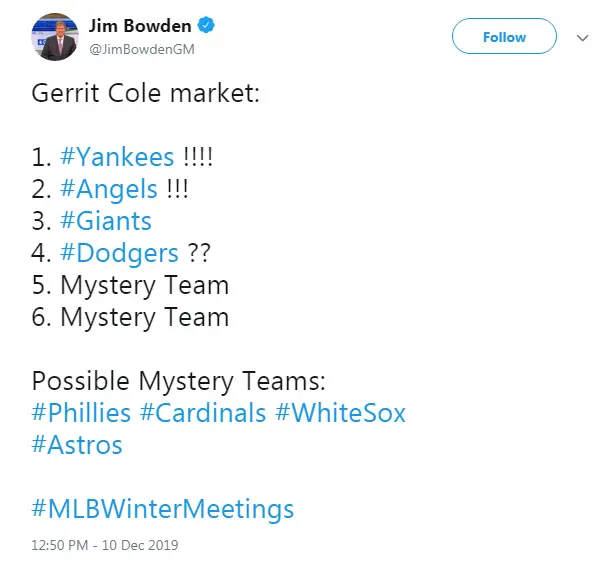Screen dimensions: 603x565
Task: Click the Follow button
Action: click(x=503, y=37)
